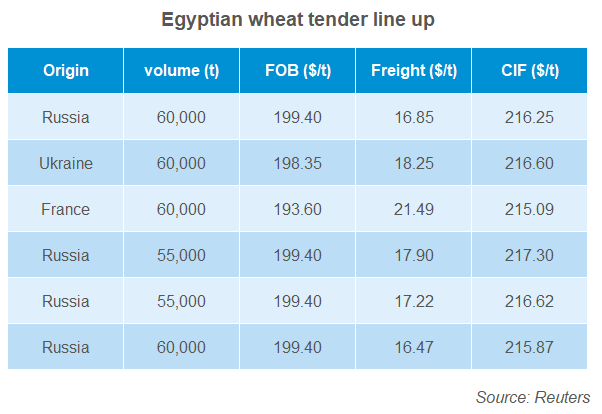The height and width of the screenshot is (414, 602).
Task: Select the Freight ($/t) header cell
Action: [x=414, y=70]
